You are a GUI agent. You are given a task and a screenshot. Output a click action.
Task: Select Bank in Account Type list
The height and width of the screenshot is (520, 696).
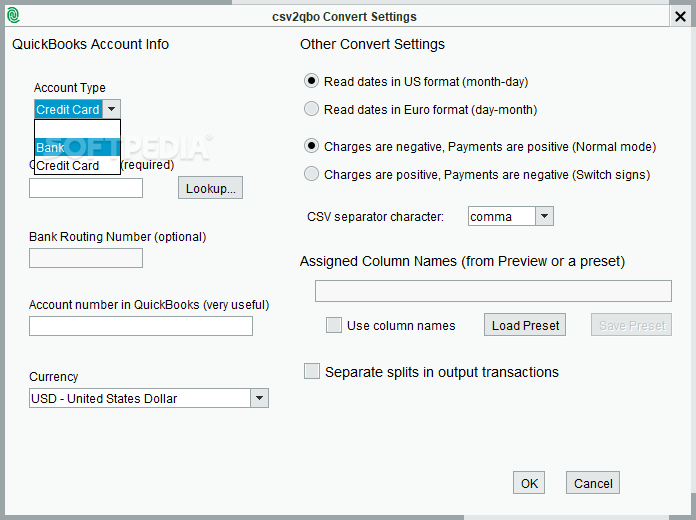coord(77,147)
